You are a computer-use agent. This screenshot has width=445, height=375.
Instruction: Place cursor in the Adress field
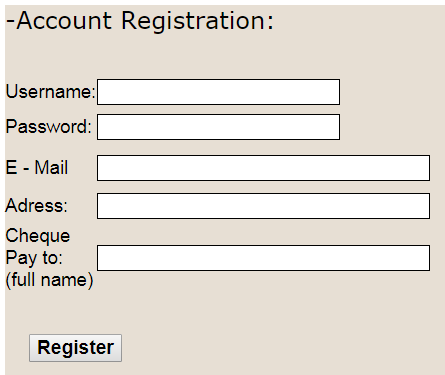pyautogui.click(x=263, y=206)
